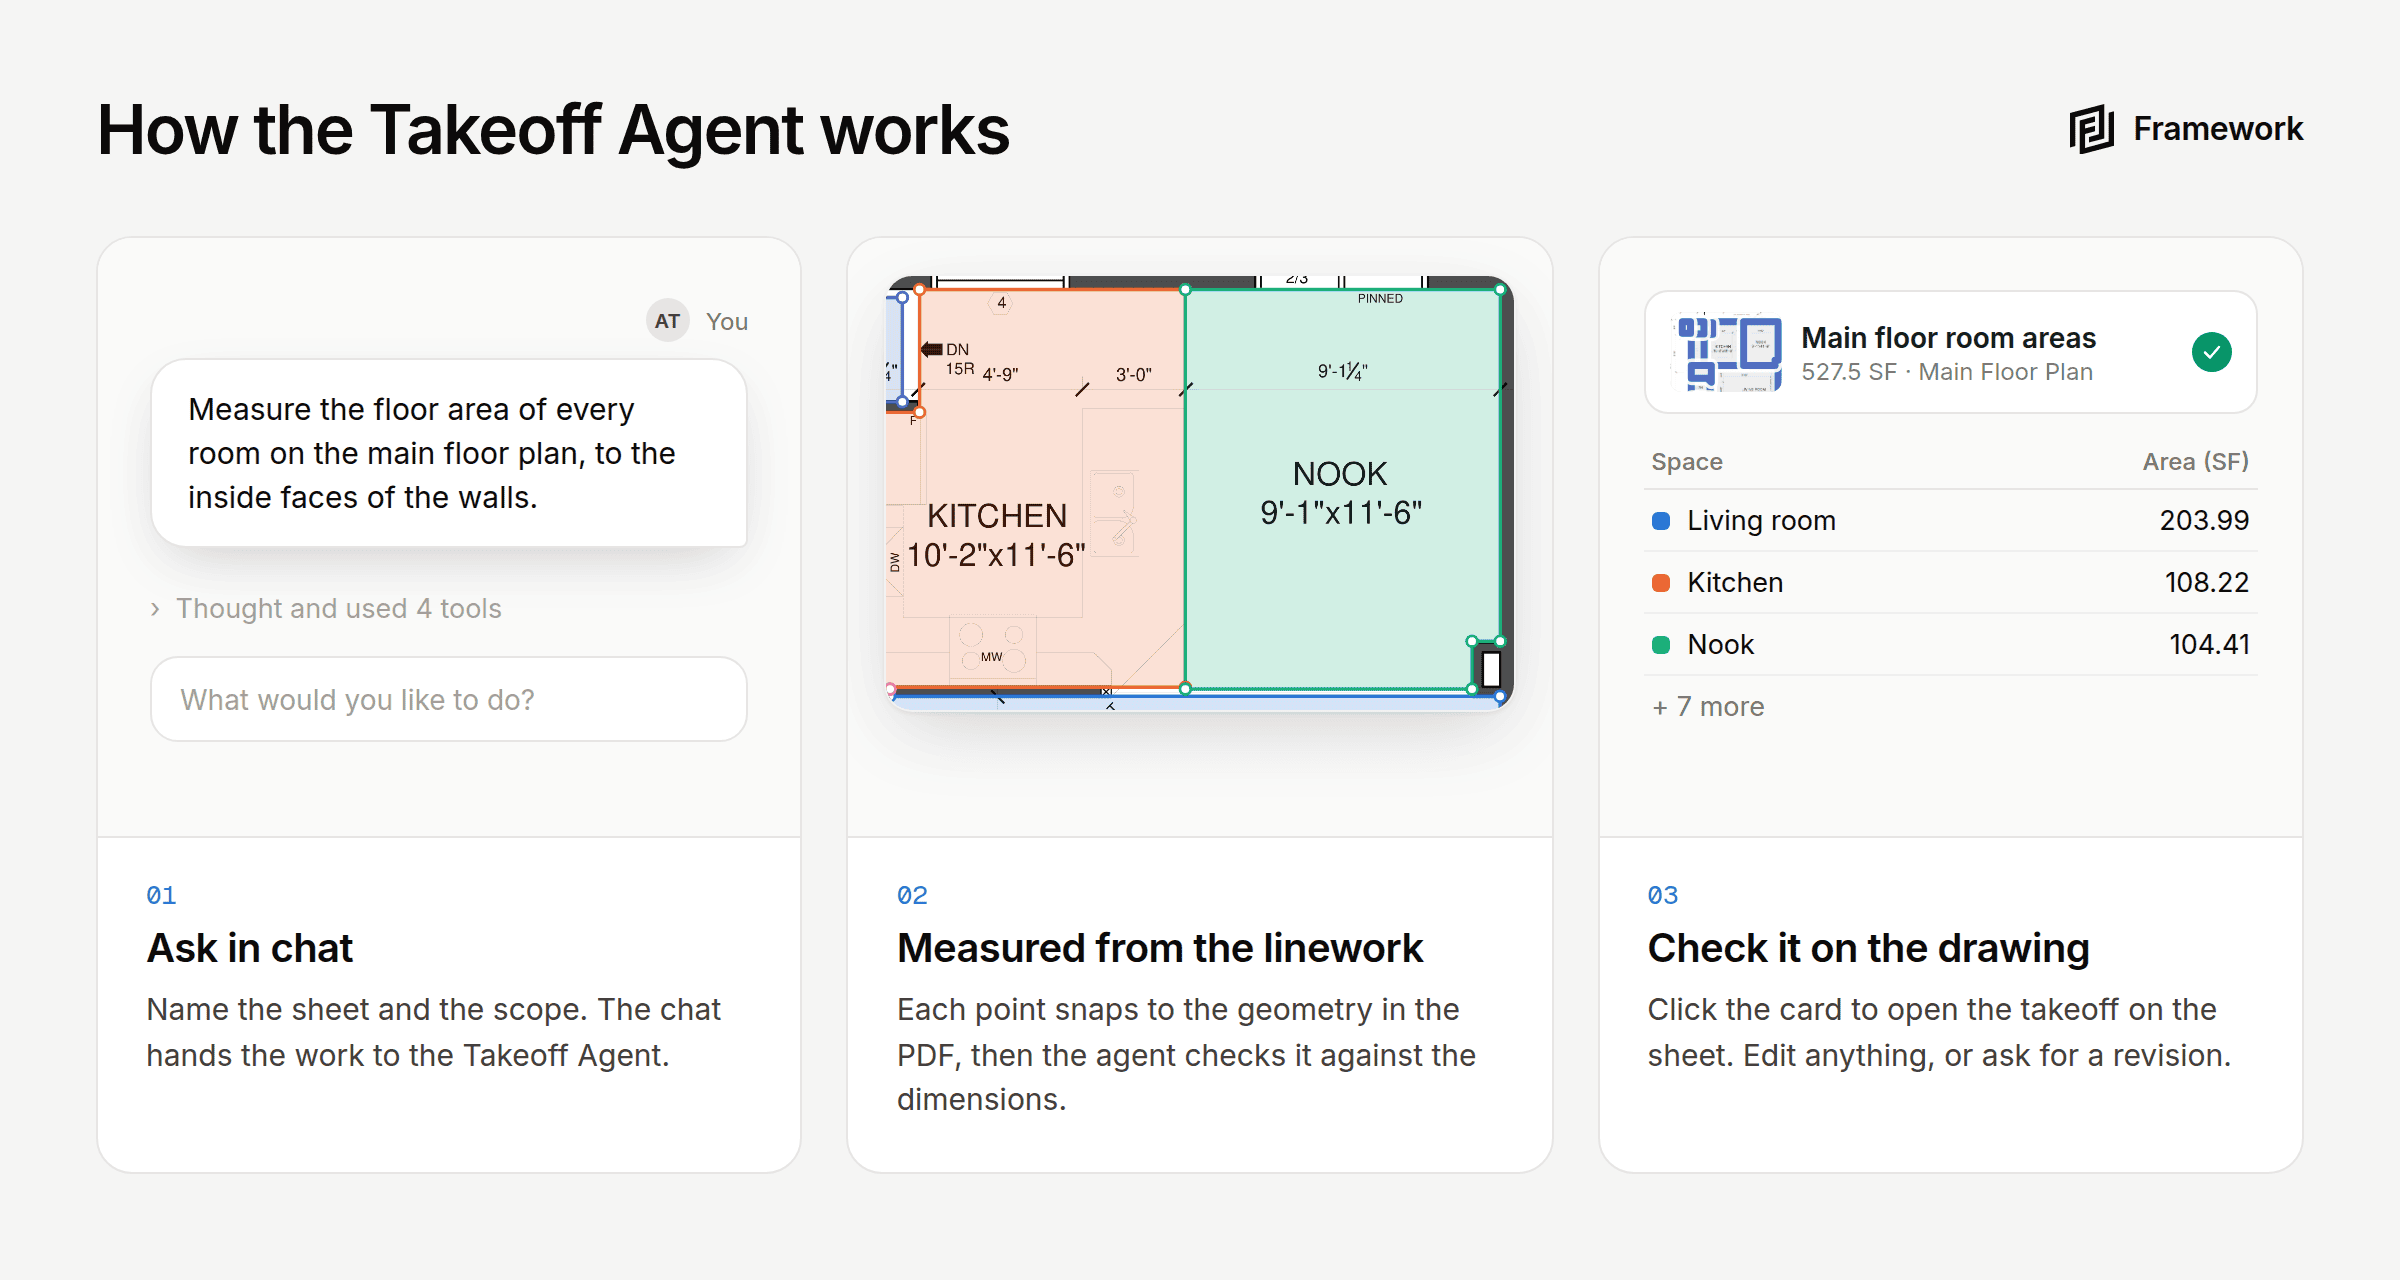This screenshot has width=2400, height=1280.
Task: Click the PINNED label on the plan
Action: click(x=1380, y=299)
